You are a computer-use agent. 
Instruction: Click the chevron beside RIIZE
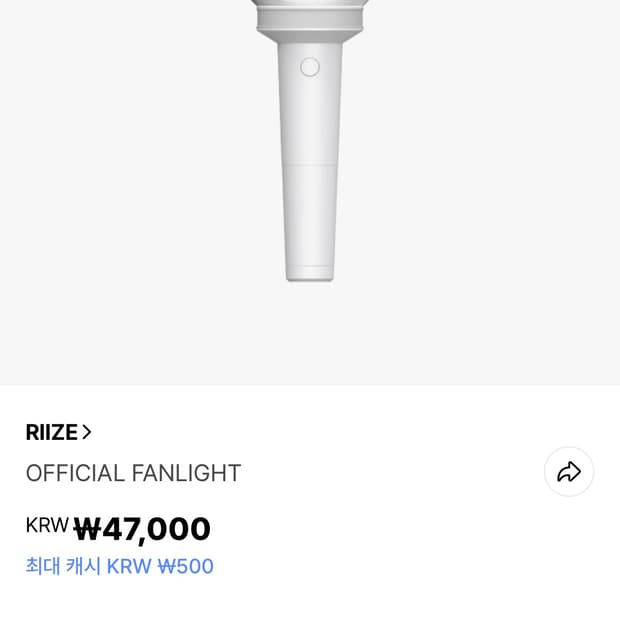point(87,432)
